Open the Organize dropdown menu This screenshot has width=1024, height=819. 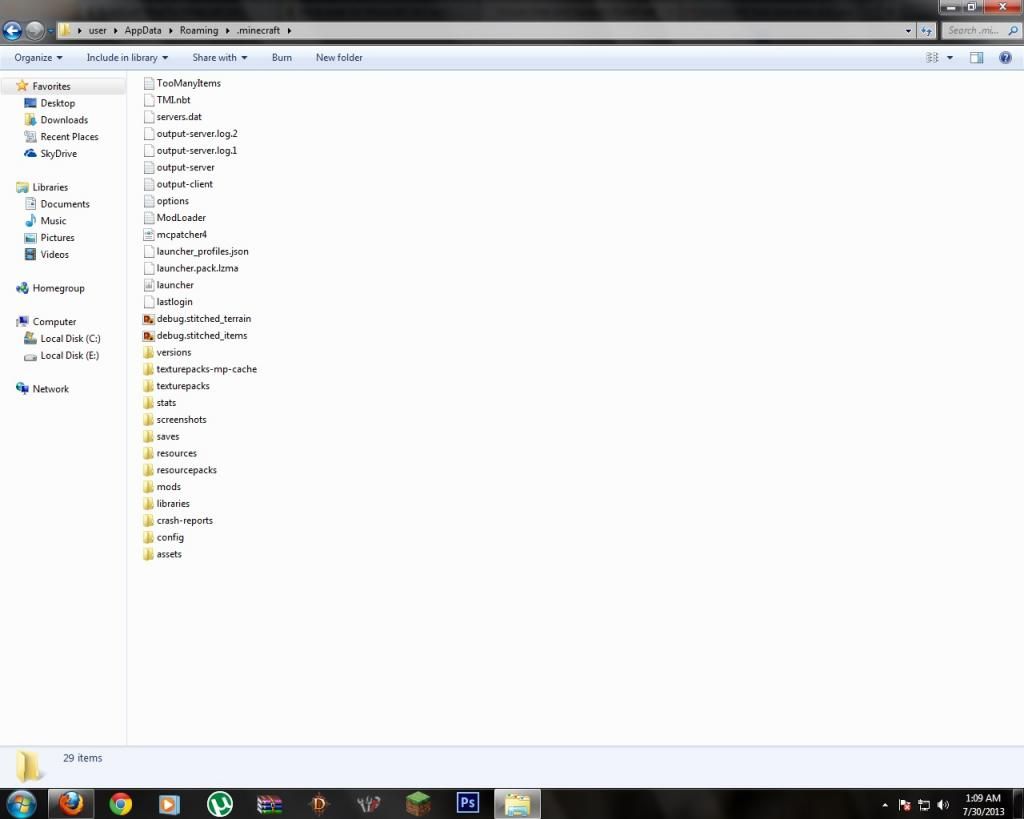click(x=38, y=58)
